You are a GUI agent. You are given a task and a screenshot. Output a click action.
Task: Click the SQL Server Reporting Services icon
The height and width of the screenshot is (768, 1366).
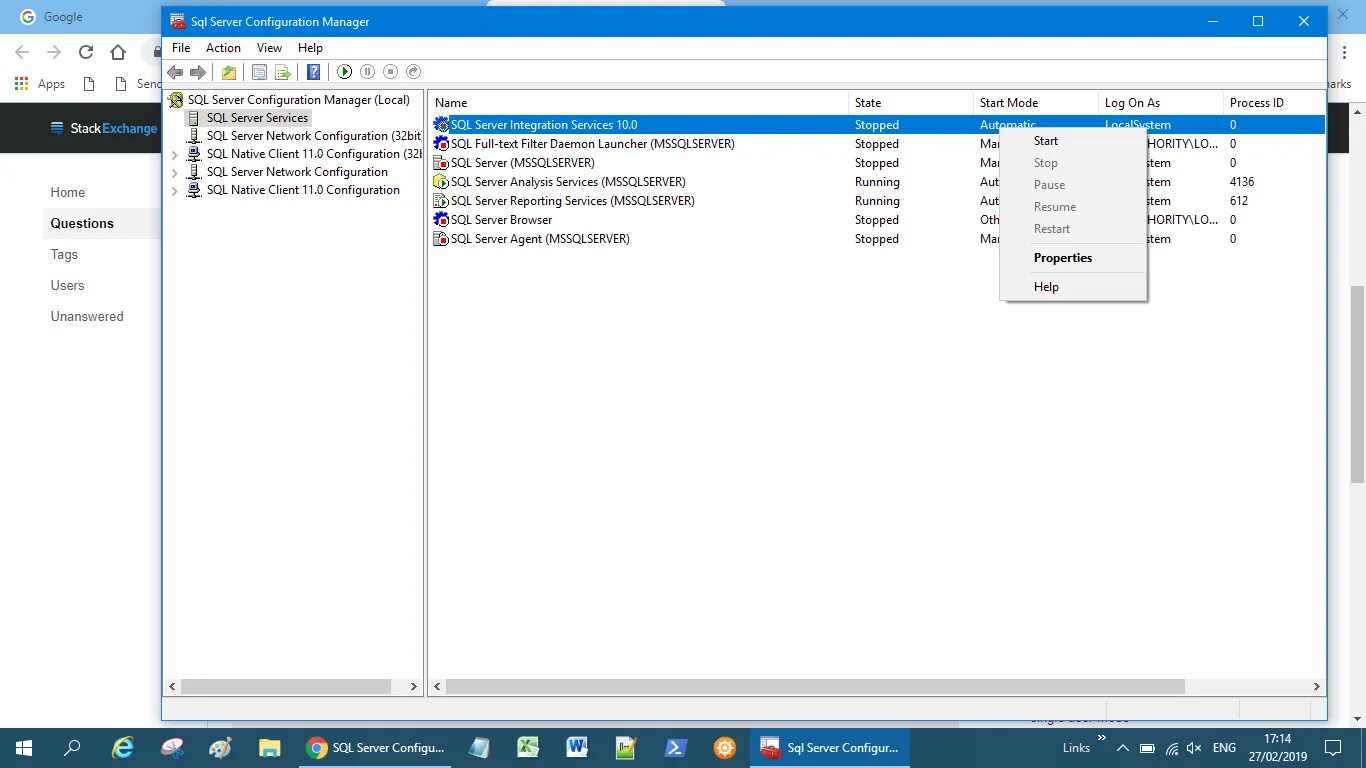click(441, 201)
